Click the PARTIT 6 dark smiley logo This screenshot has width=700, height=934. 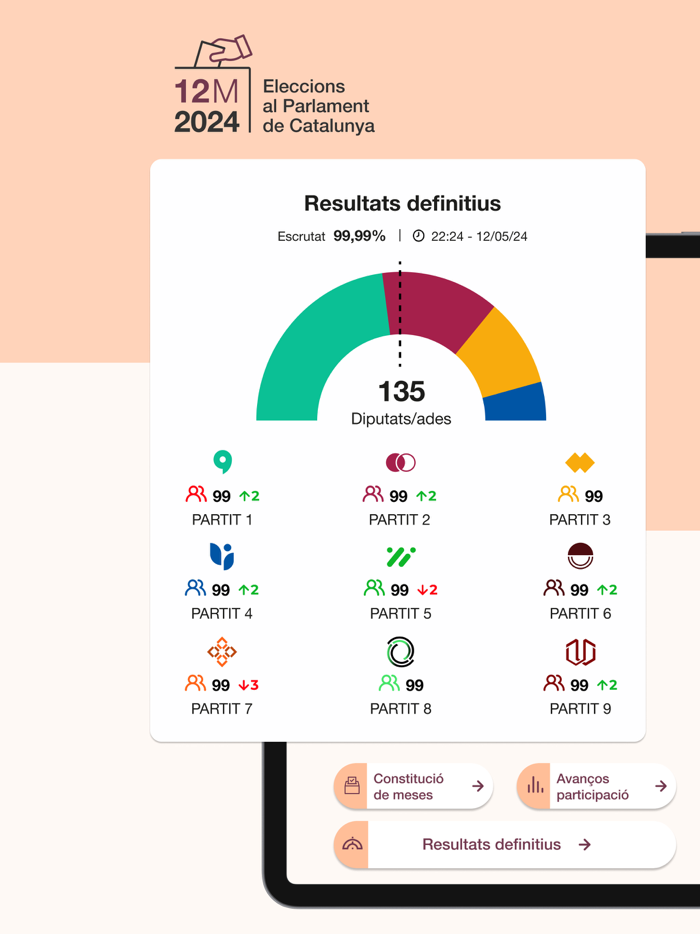click(579, 556)
